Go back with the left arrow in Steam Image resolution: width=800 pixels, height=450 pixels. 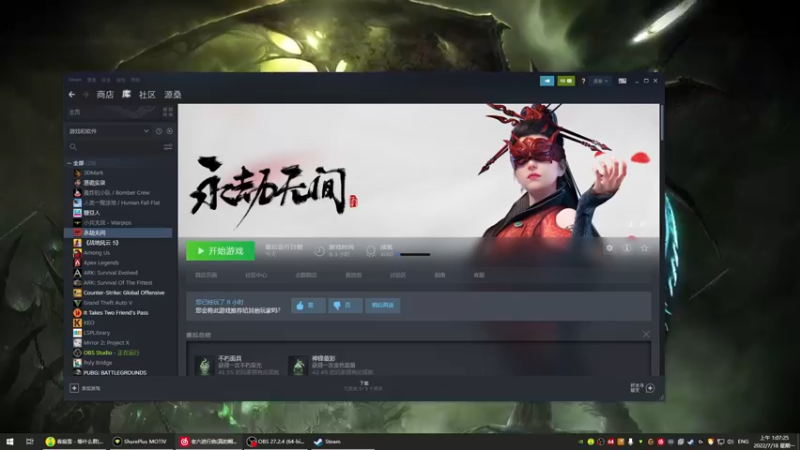click(72, 94)
